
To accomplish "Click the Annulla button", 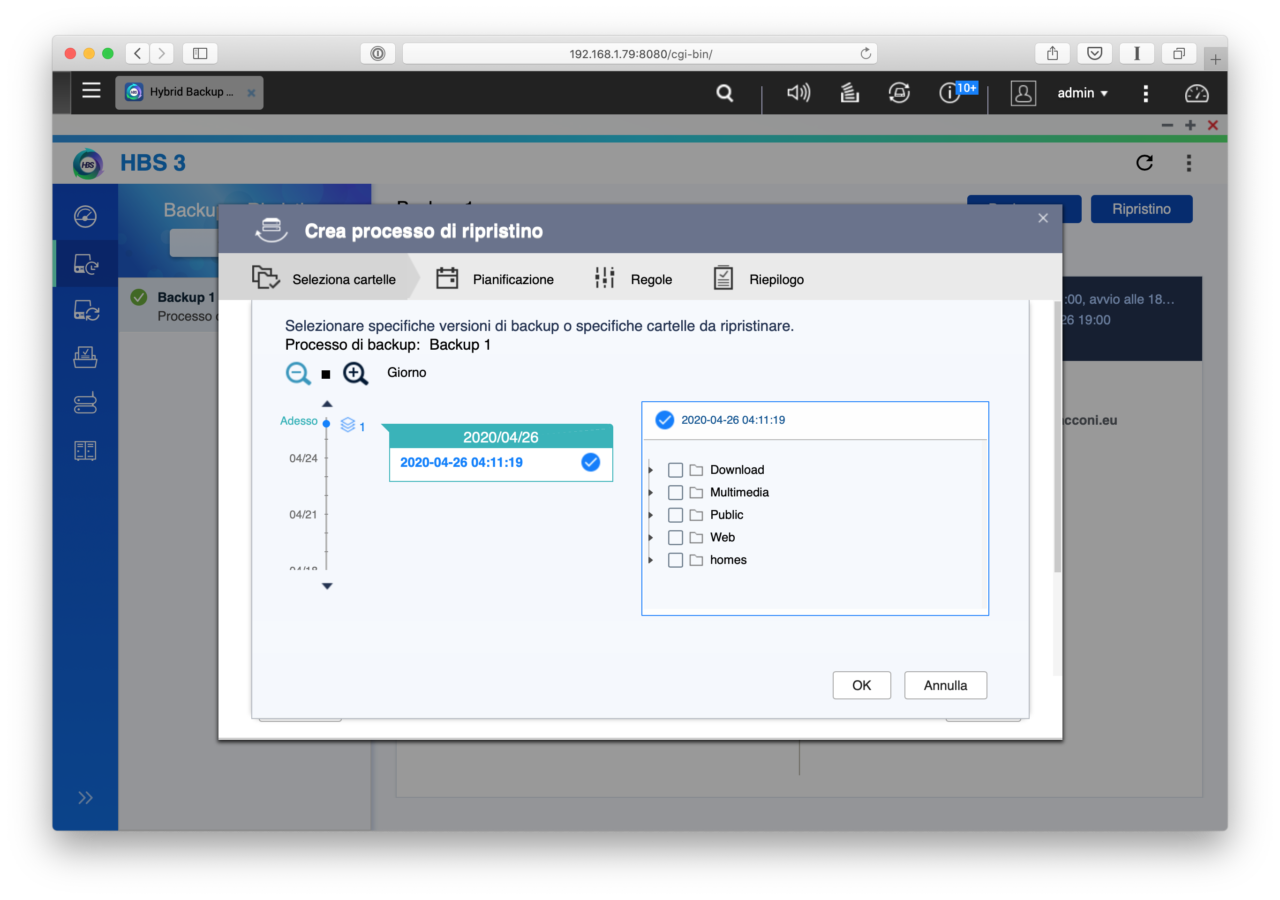I will pyautogui.click(x=945, y=685).
